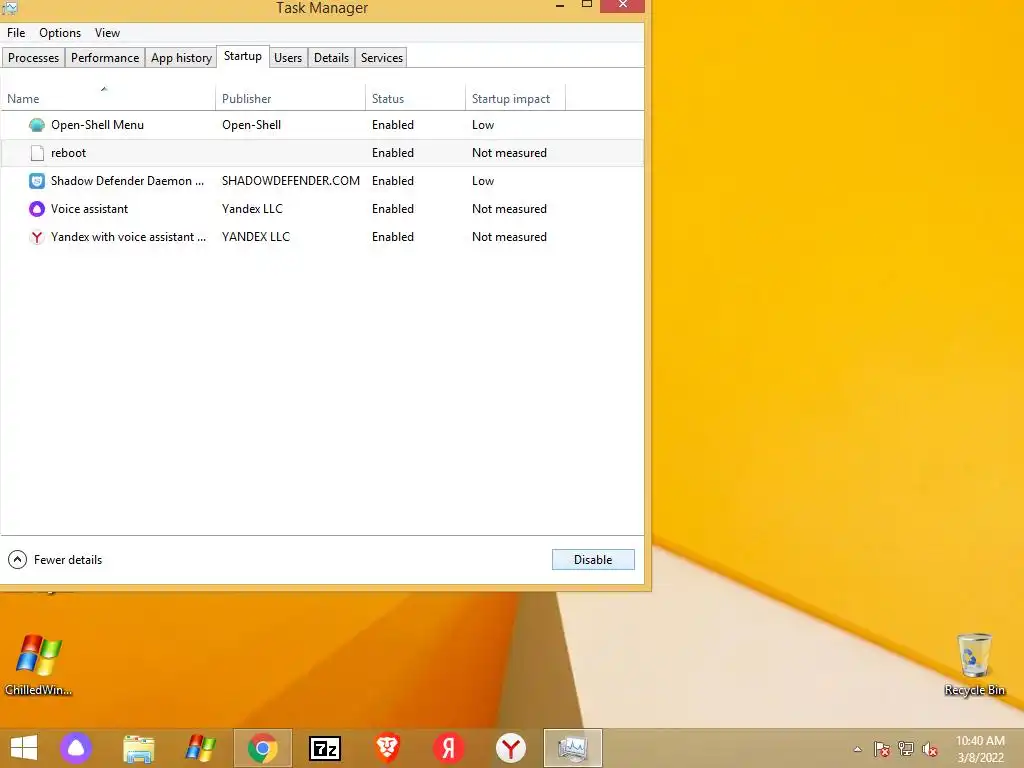This screenshot has width=1024, height=768.
Task: Select the Open-Shell Menu row name
Action: (x=97, y=125)
